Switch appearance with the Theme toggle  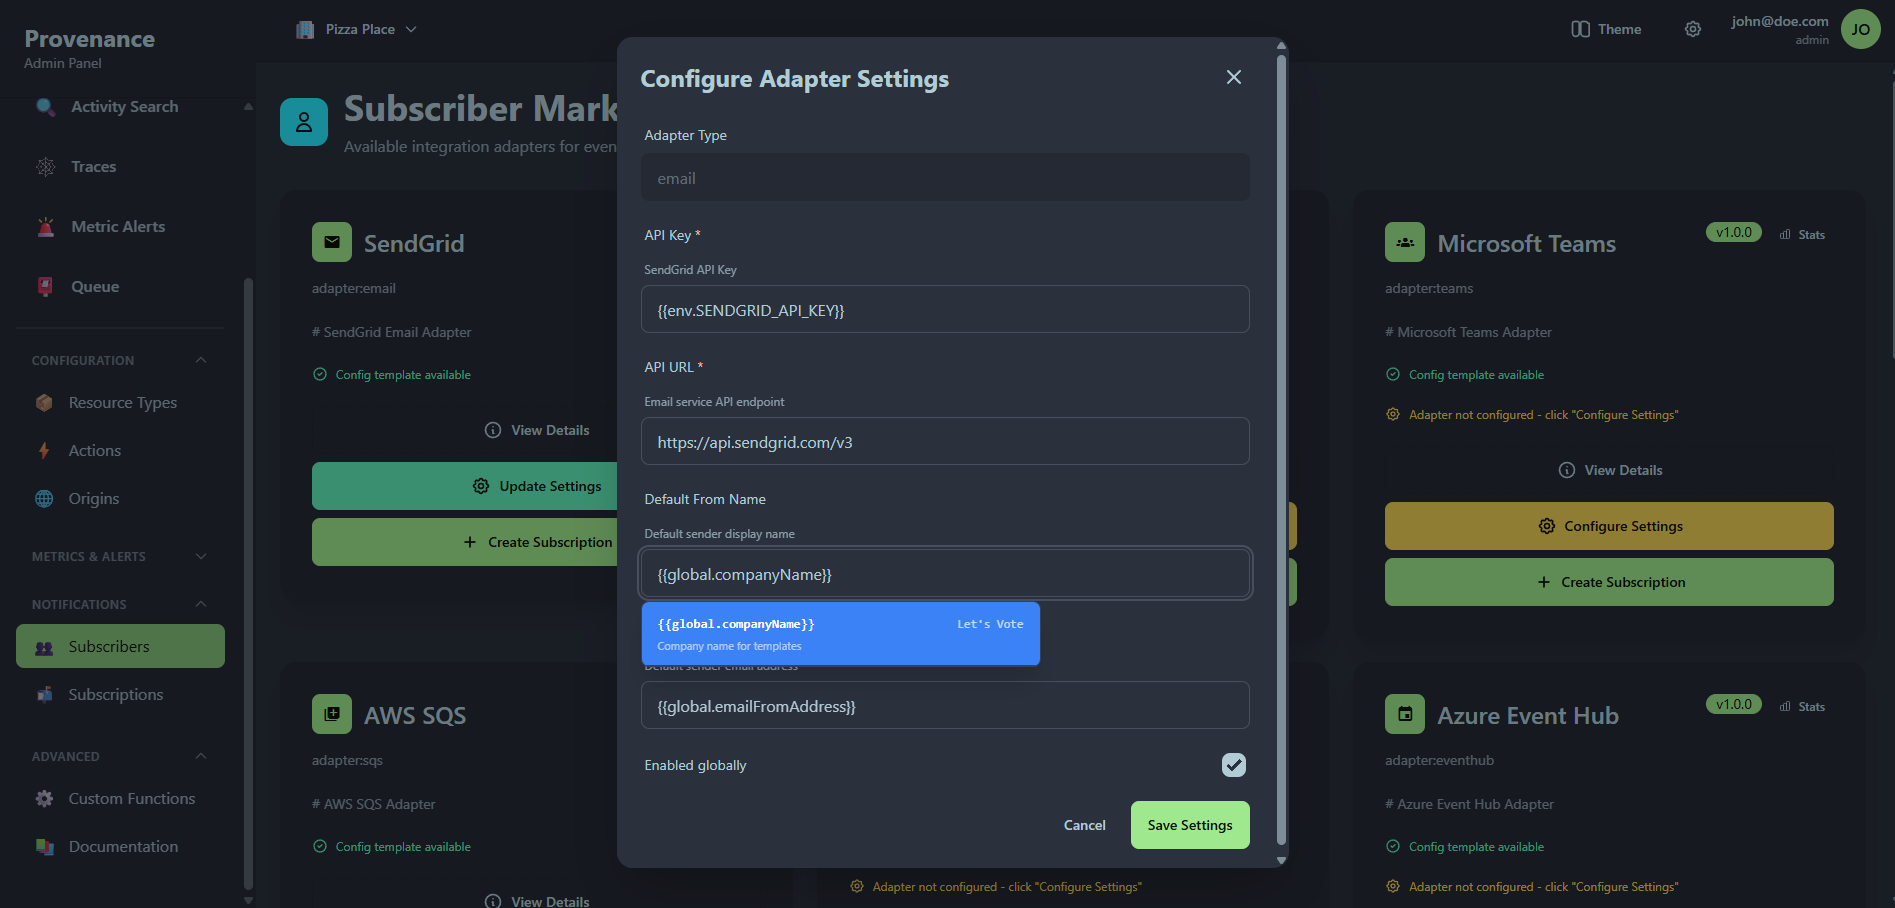pyautogui.click(x=1604, y=29)
